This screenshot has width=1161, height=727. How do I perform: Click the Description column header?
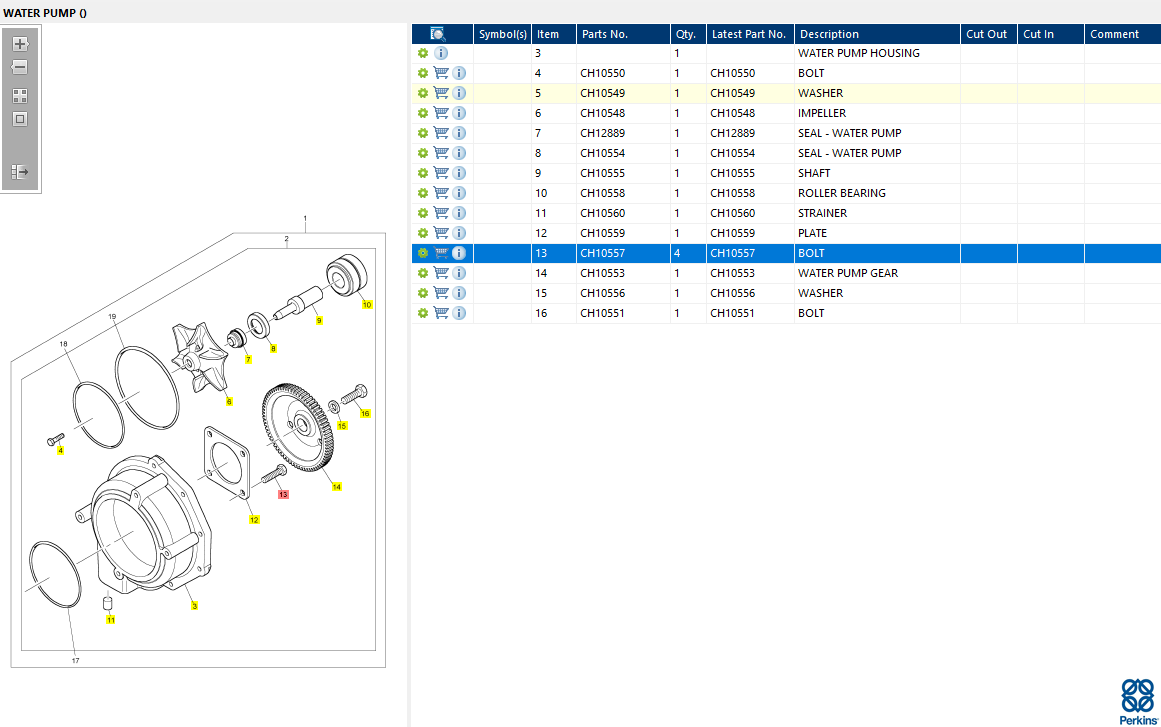click(x=829, y=34)
